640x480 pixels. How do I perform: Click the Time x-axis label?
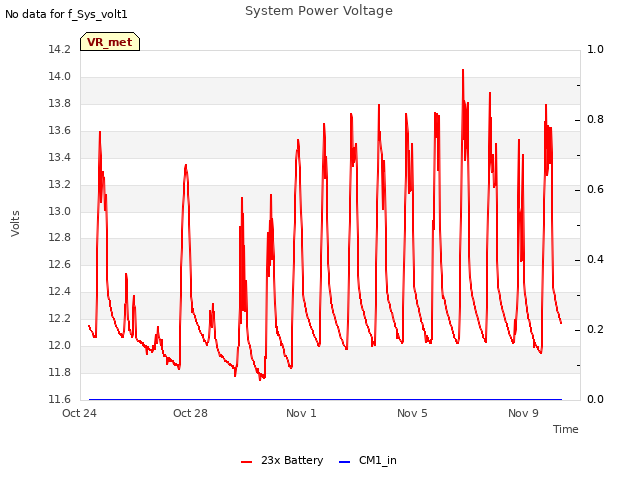(566, 429)
